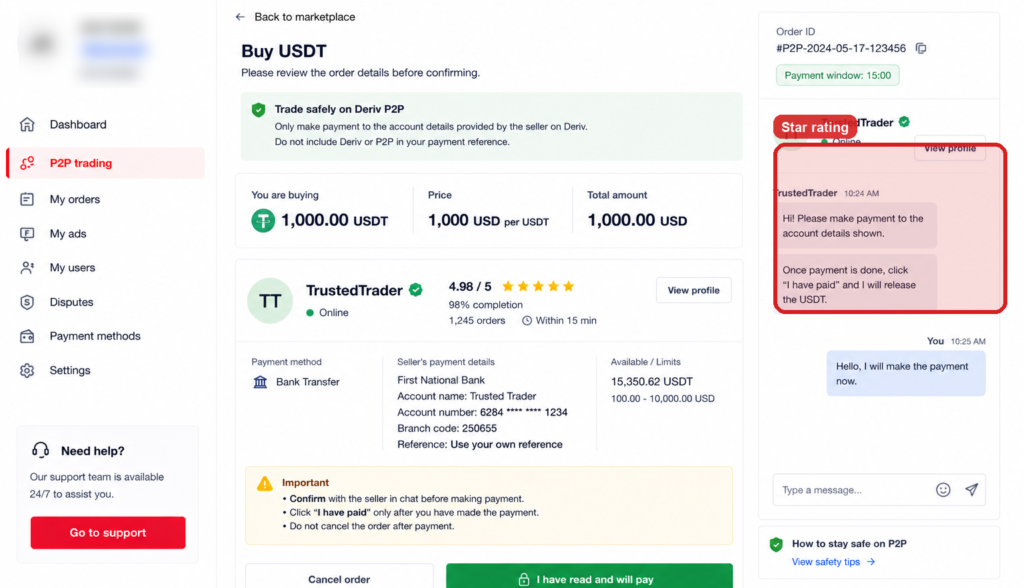The image size is (1024, 588).
Task: Confirm with I have read and will pay
Action: pyautogui.click(x=589, y=578)
